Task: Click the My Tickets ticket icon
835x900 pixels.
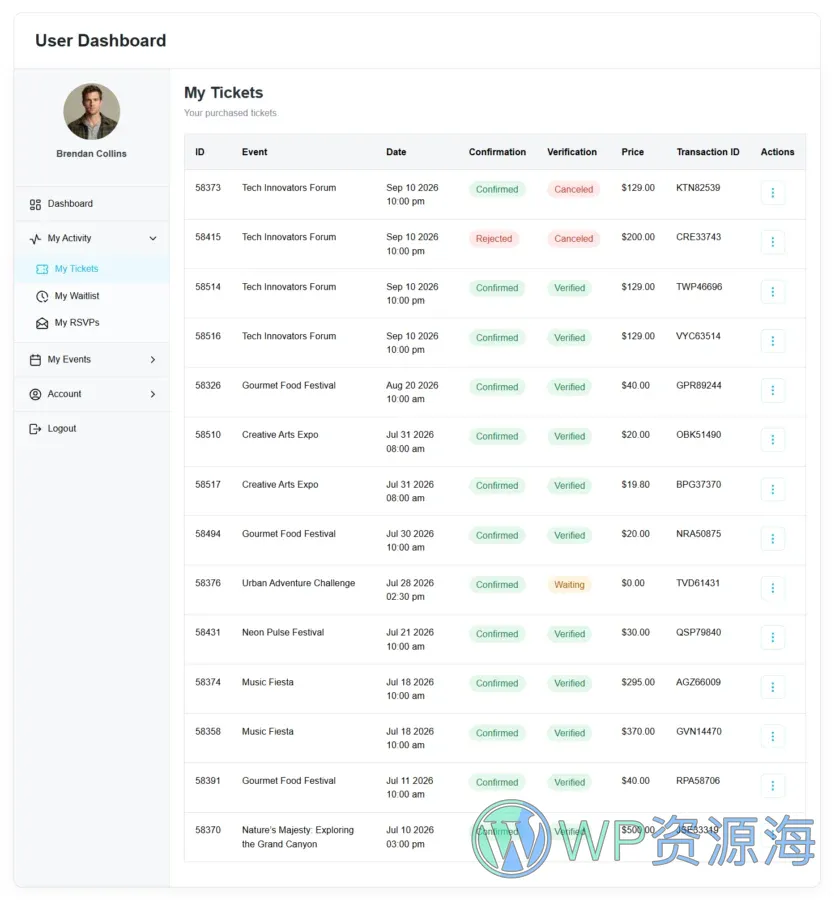Action: 42,269
